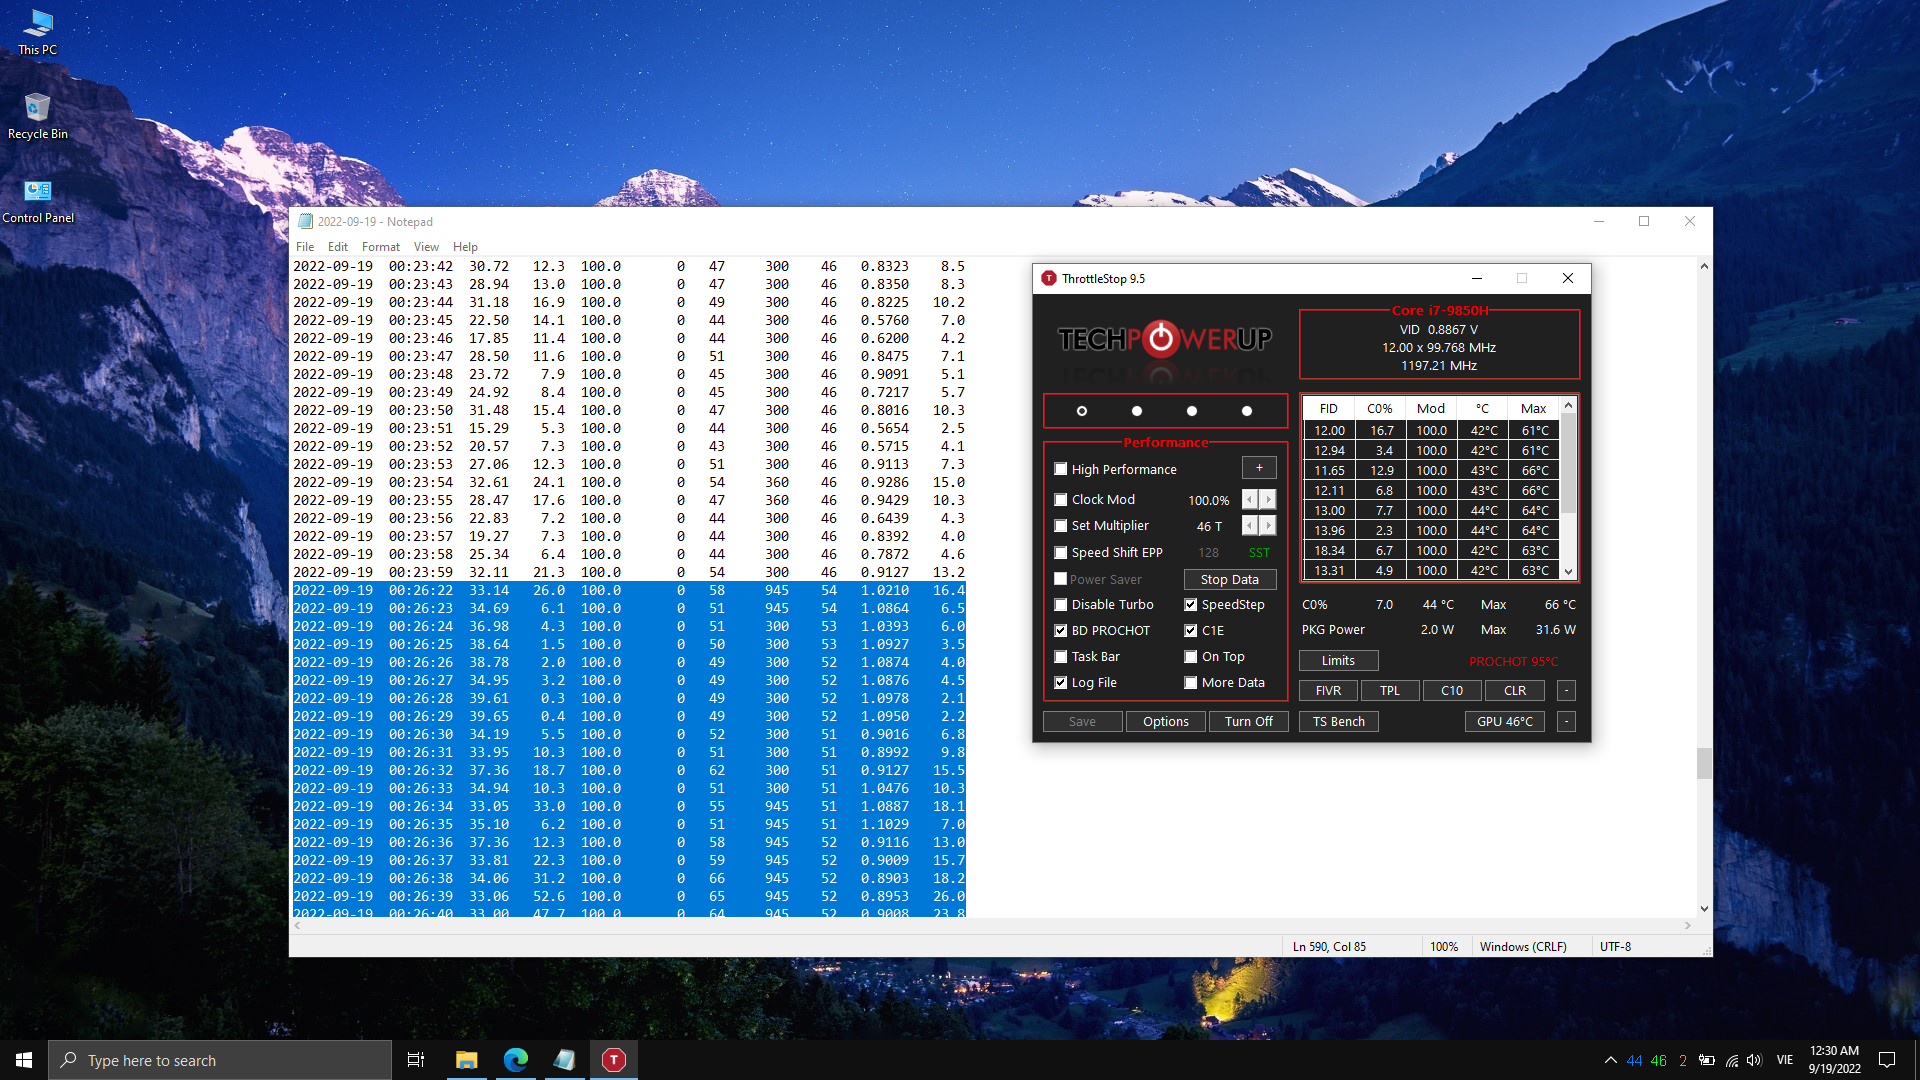Screen dimensions: 1920x1080
Task: Open the volume tray icon
Action: point(1755,1060)
